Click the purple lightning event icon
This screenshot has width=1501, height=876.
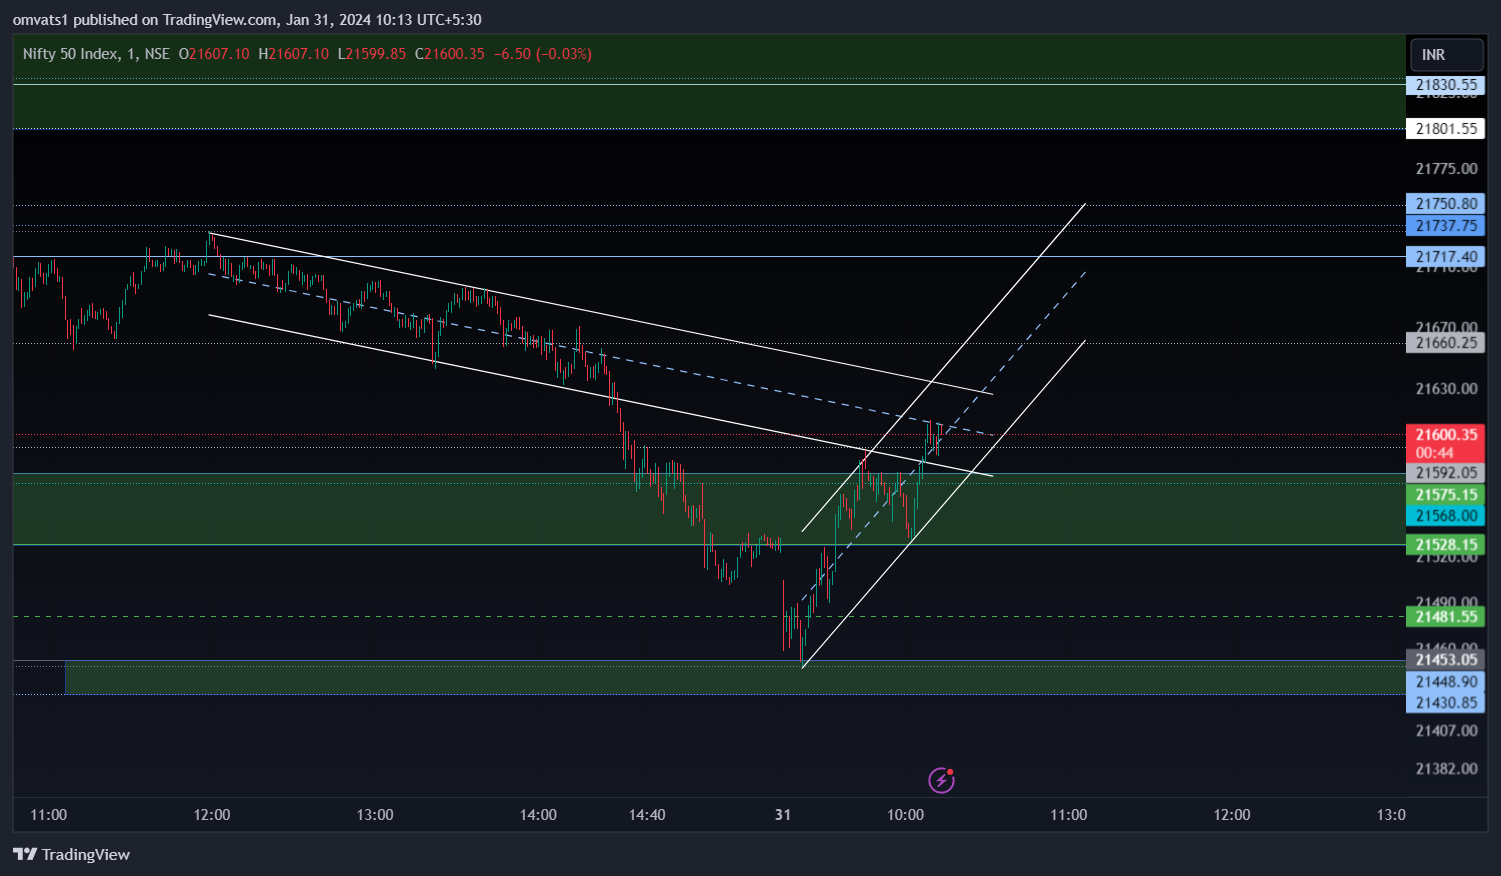point(941,780)
